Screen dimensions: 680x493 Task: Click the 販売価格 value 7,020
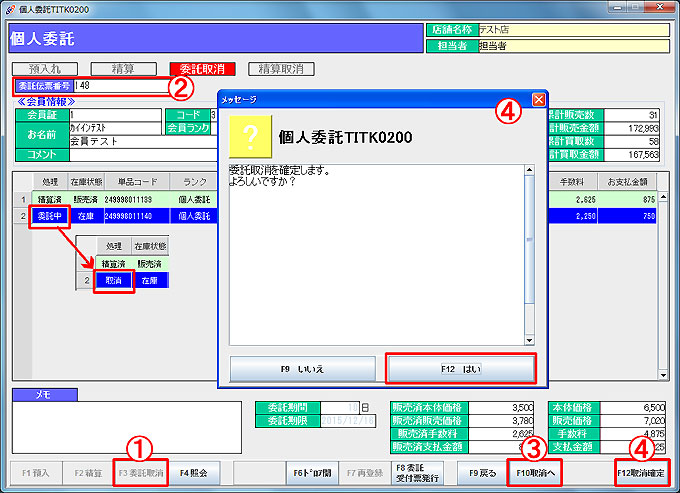[x=633, y=421]
